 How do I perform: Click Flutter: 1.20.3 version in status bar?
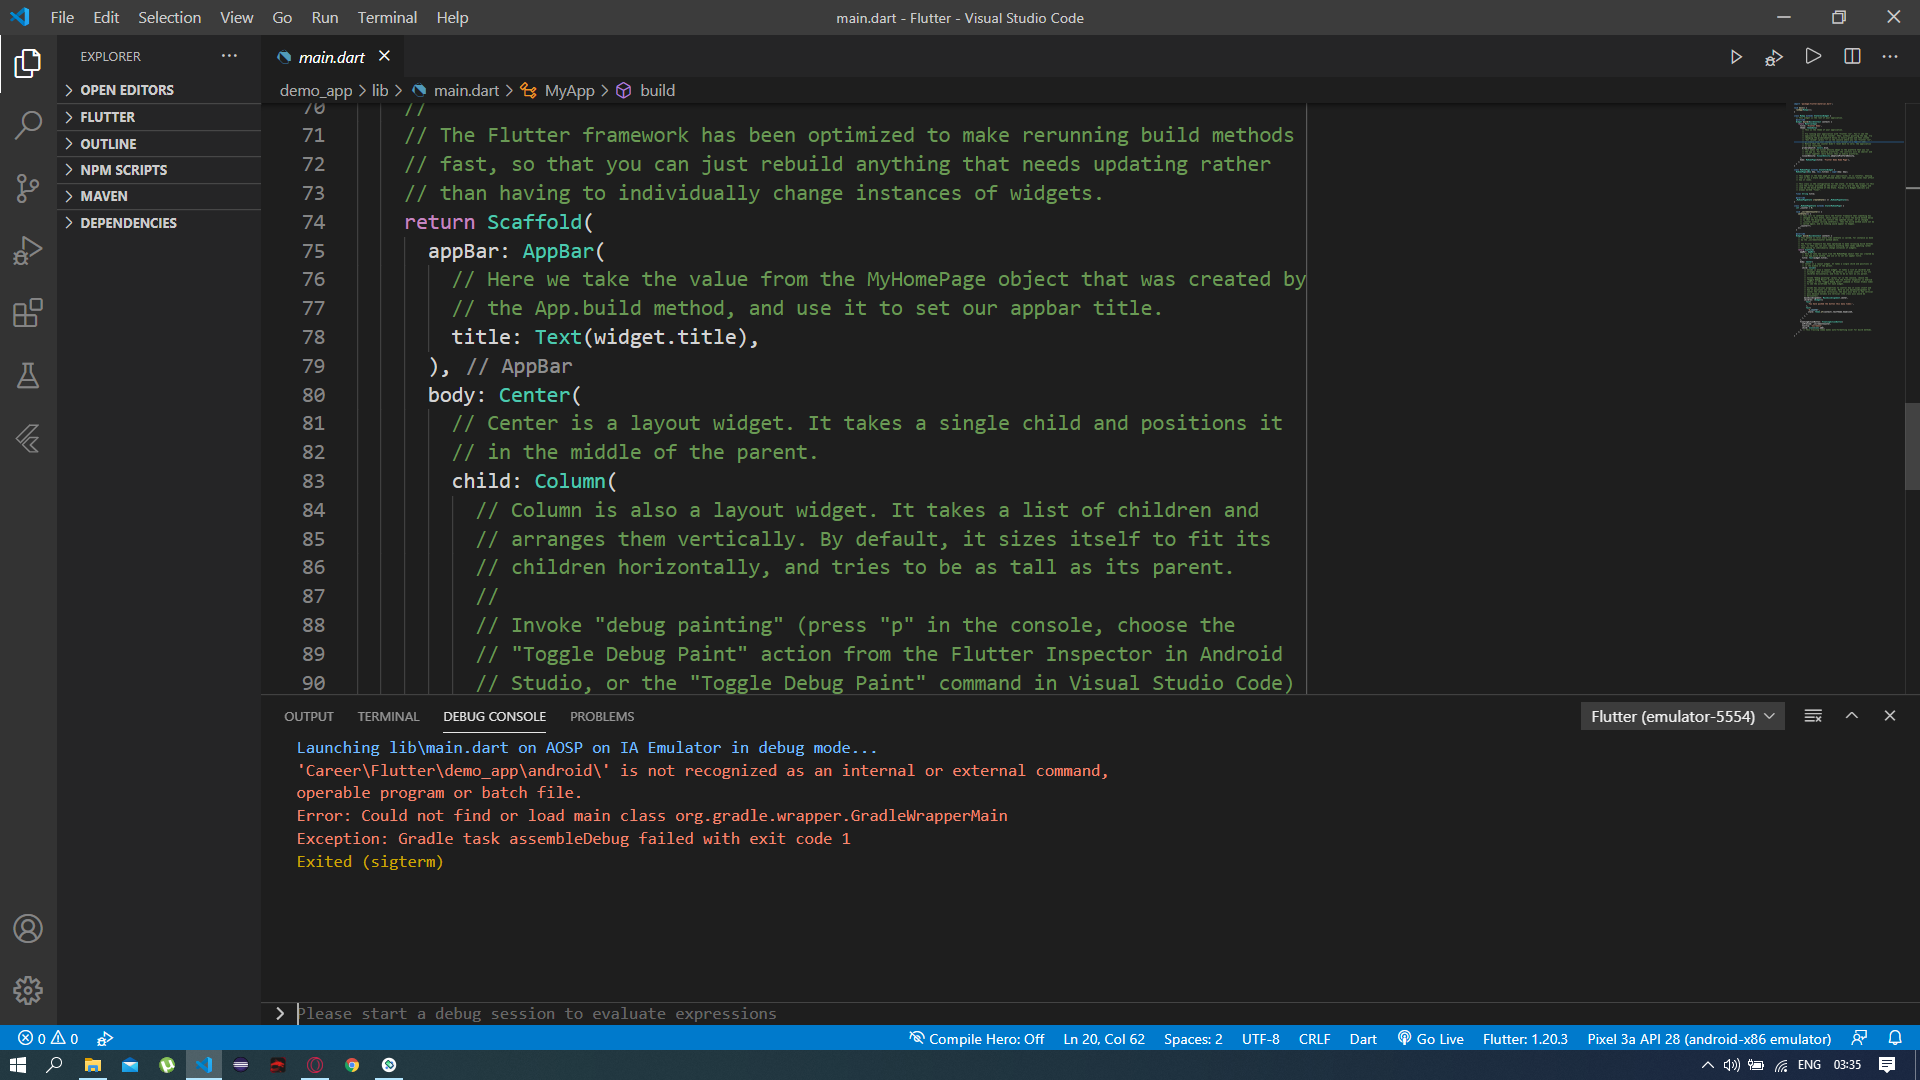(x=1525, y=1038)
